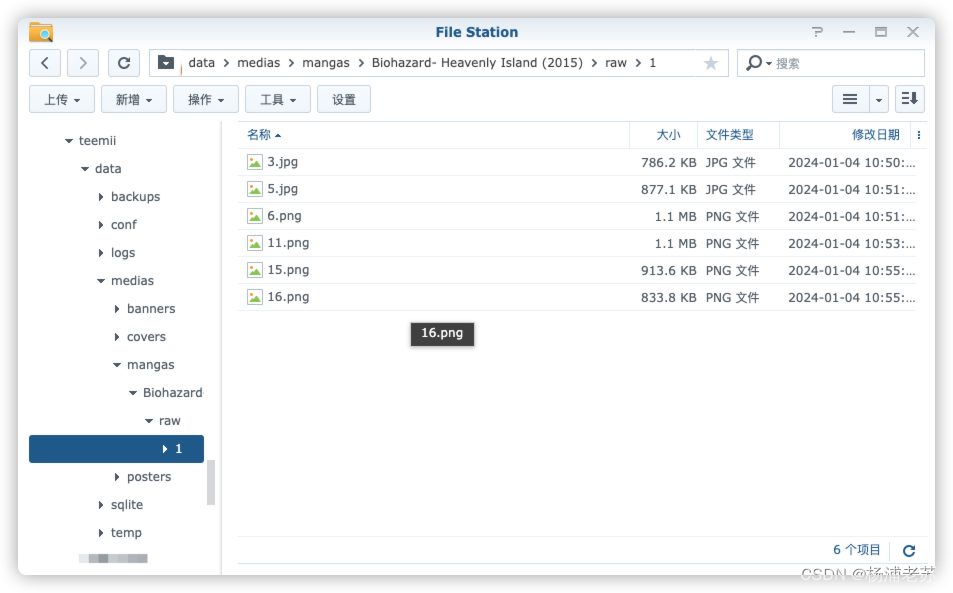Click the File Station folder logo
Screen dimensions: 953x593
point(41,32)
